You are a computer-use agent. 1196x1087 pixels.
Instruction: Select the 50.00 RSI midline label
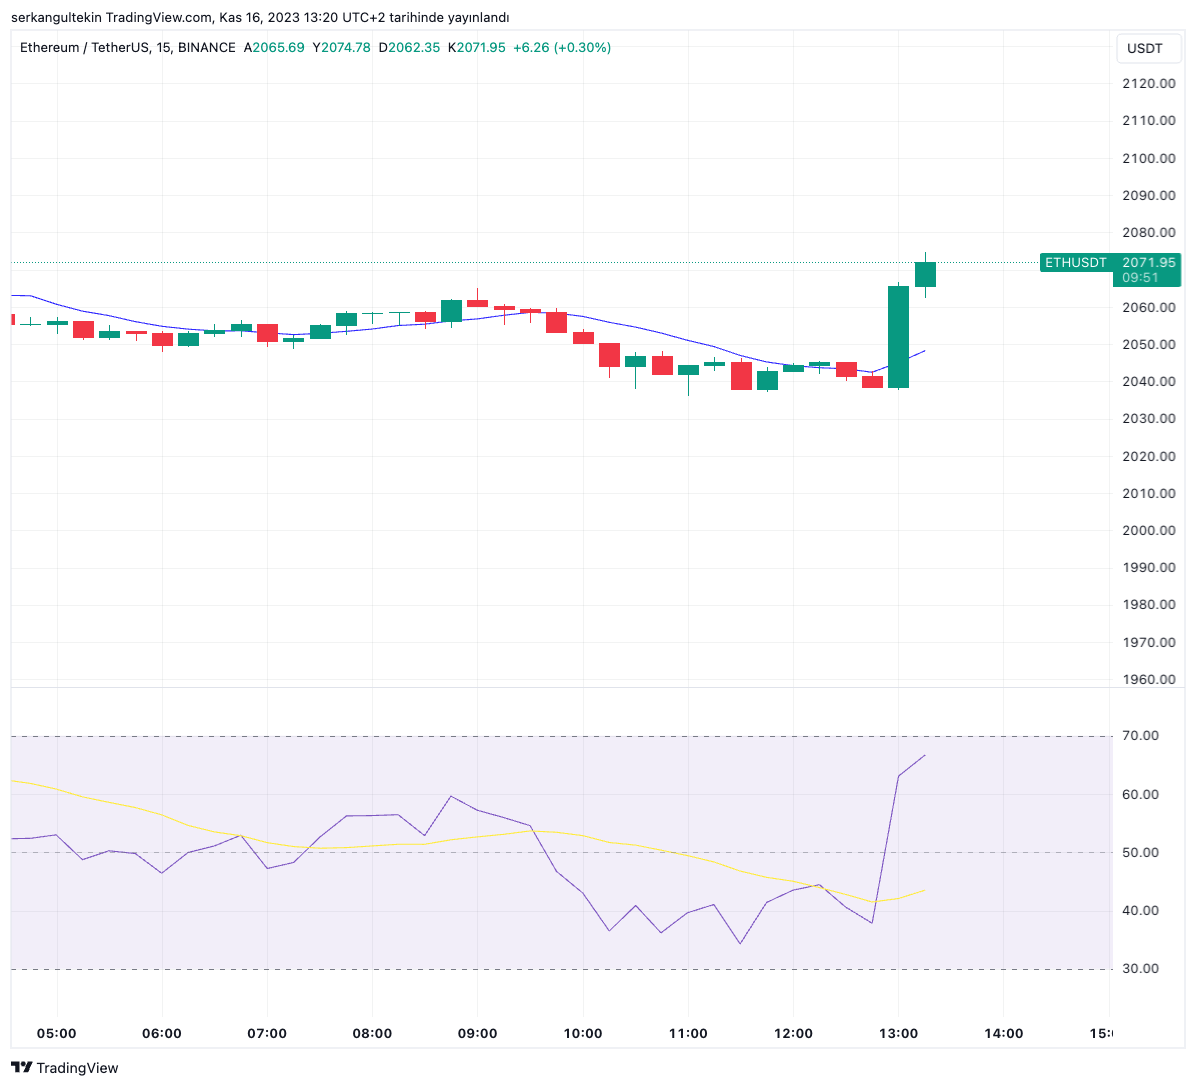(1140, 852)
